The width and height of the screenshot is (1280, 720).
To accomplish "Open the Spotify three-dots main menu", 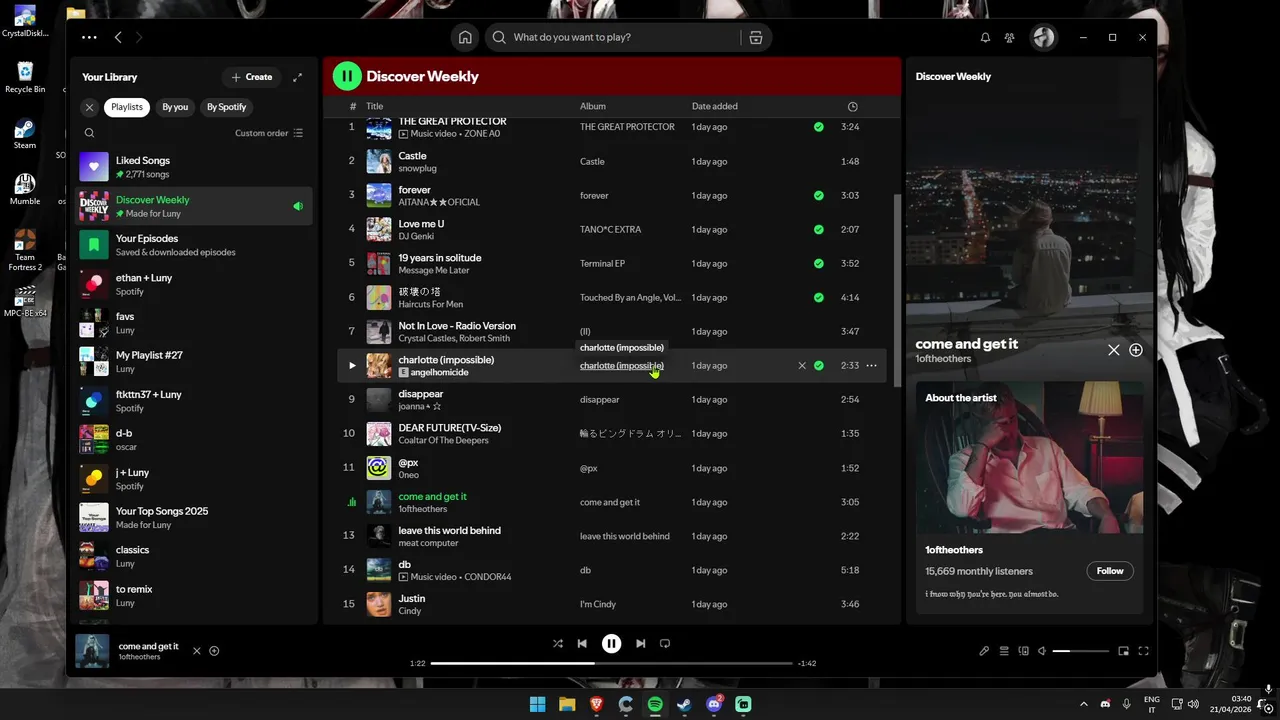I will (x=89, y=37).
